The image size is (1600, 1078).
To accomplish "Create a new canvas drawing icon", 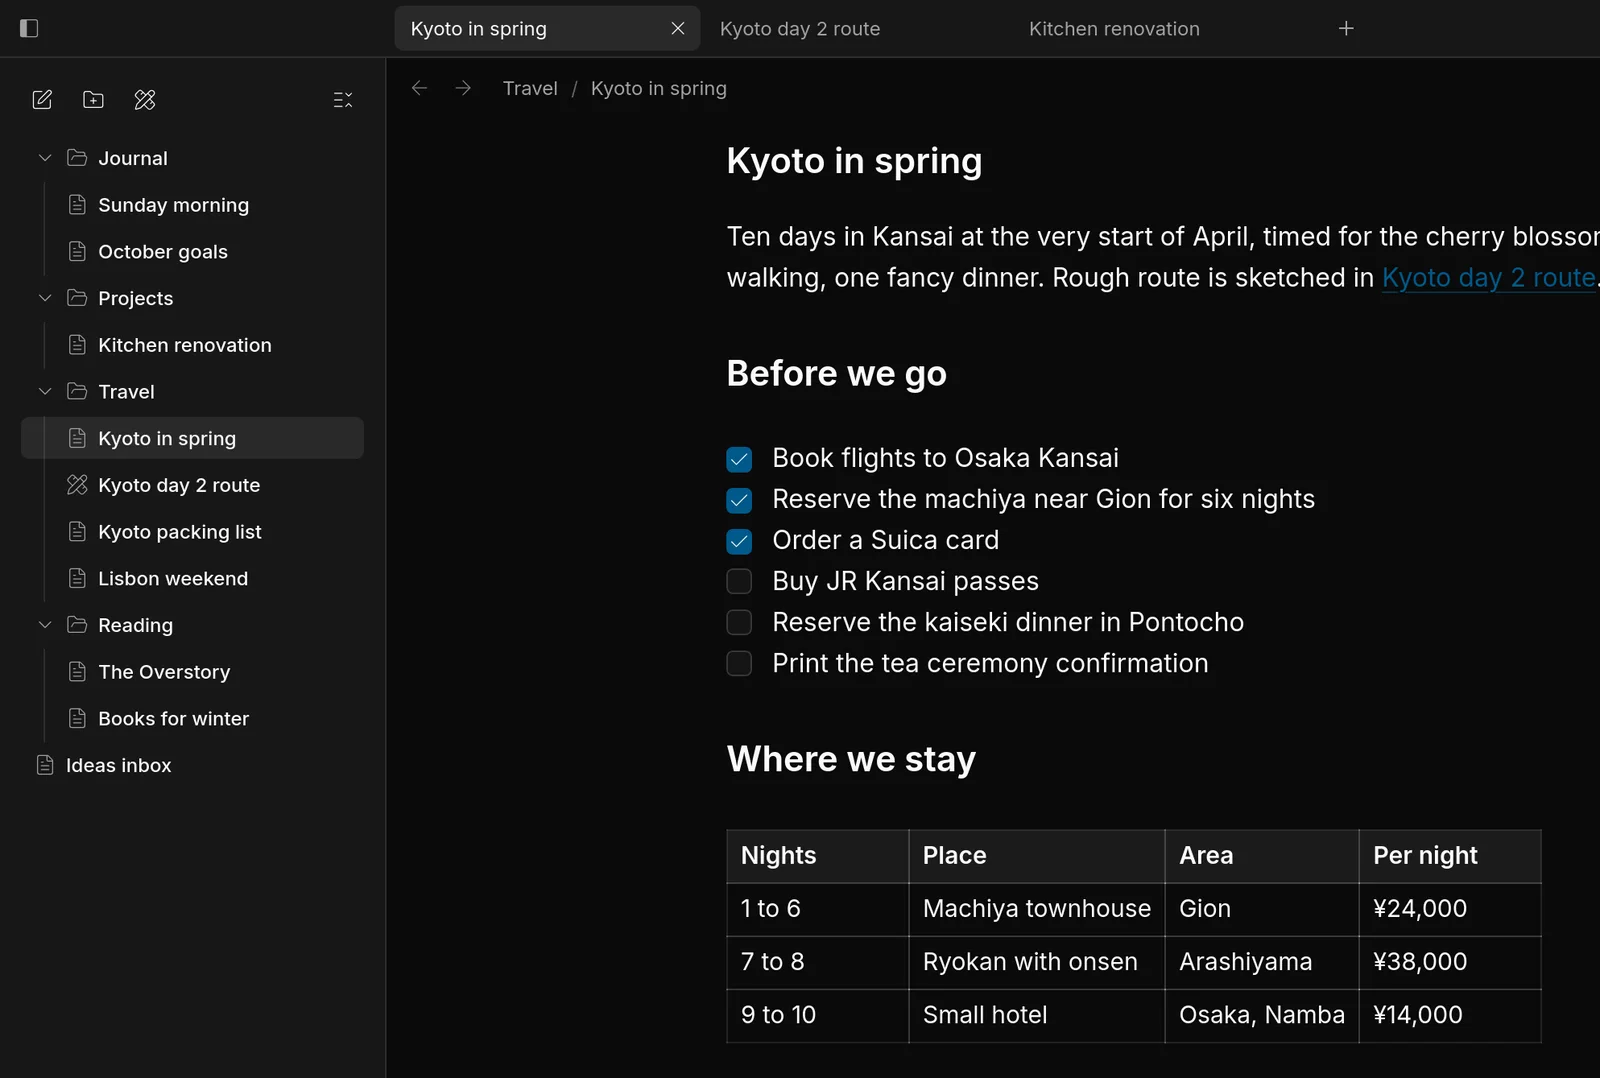I will (x=145, y=99).
